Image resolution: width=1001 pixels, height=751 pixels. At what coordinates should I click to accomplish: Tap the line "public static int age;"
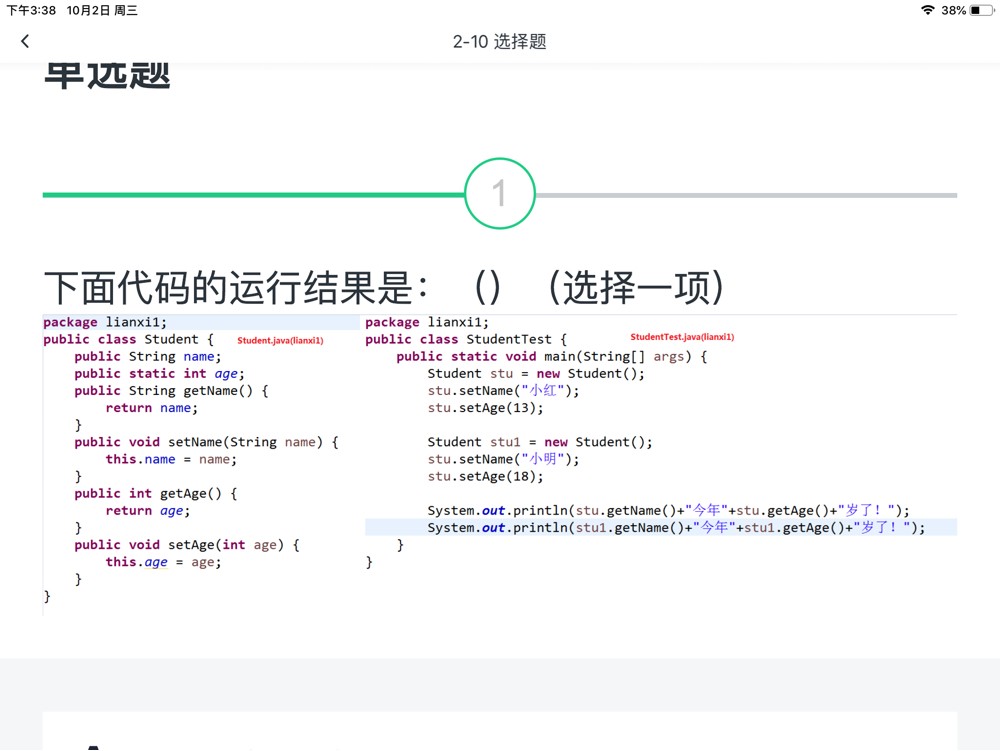pos(160,374)
